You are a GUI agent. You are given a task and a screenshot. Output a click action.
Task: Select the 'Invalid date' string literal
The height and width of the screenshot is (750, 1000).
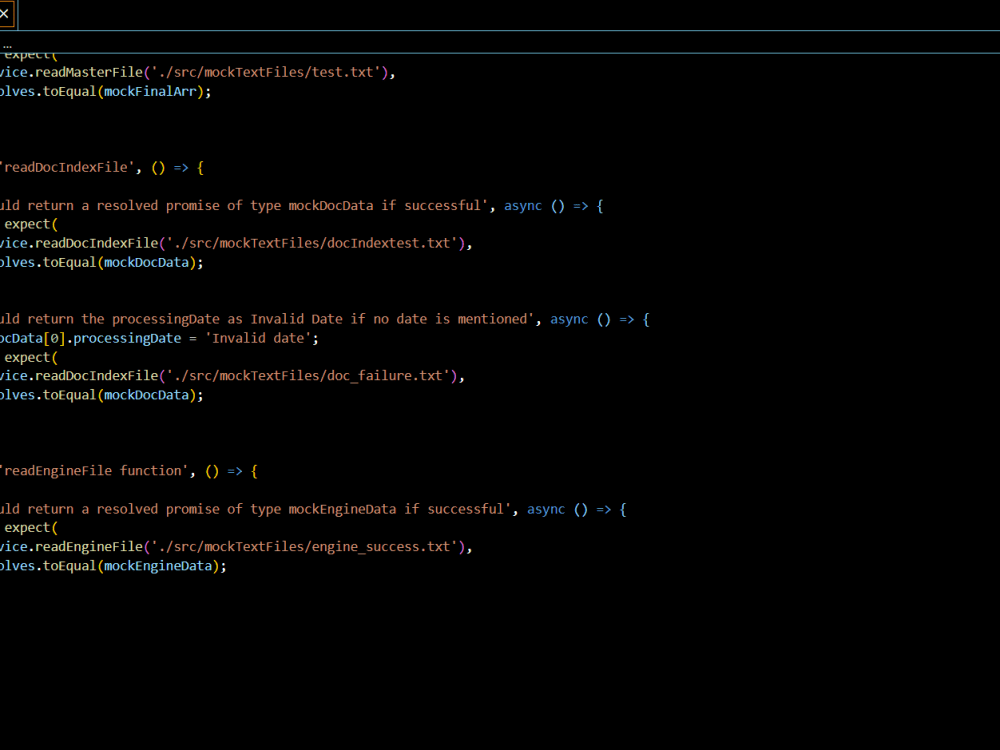click(258, 338)
